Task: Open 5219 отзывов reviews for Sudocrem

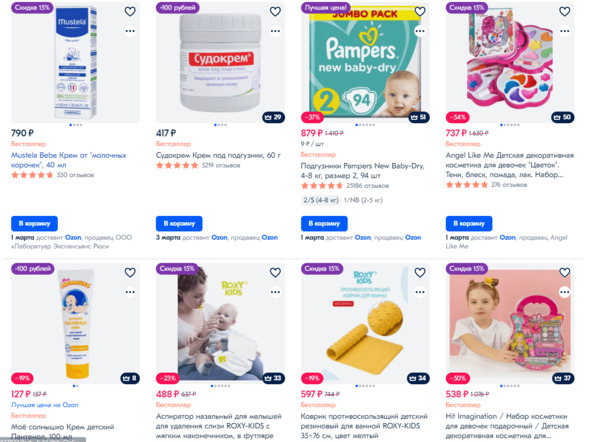Action: (x=221, y=165)
